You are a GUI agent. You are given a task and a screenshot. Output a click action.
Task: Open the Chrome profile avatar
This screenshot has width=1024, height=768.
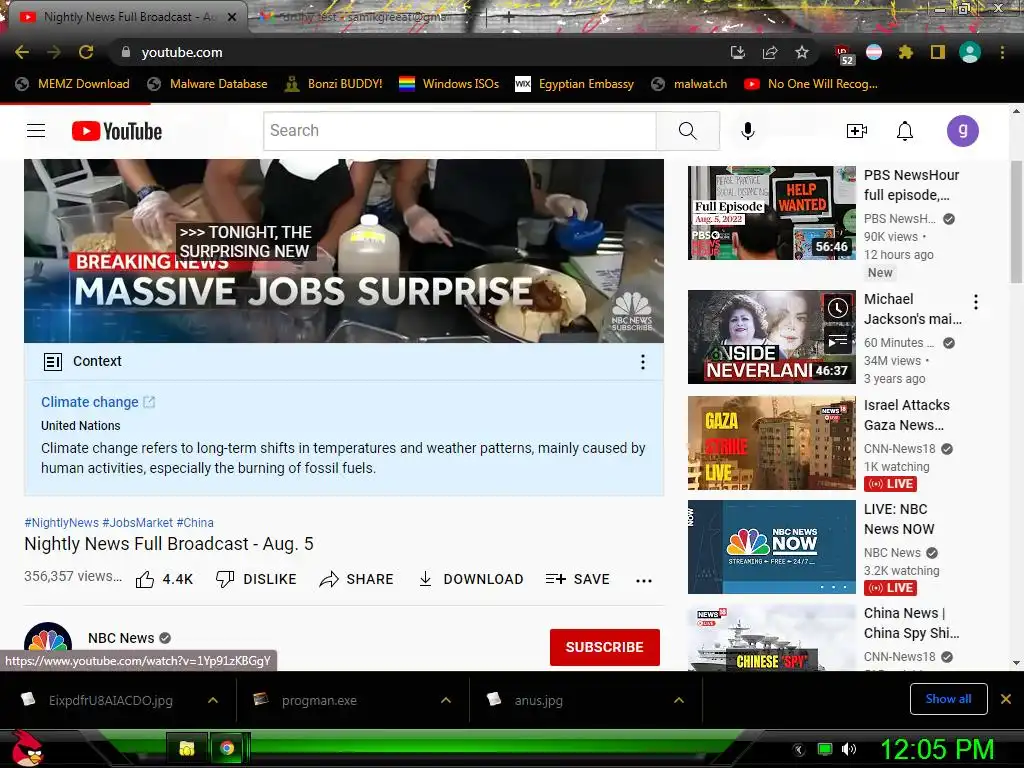[x=970, y=52]
